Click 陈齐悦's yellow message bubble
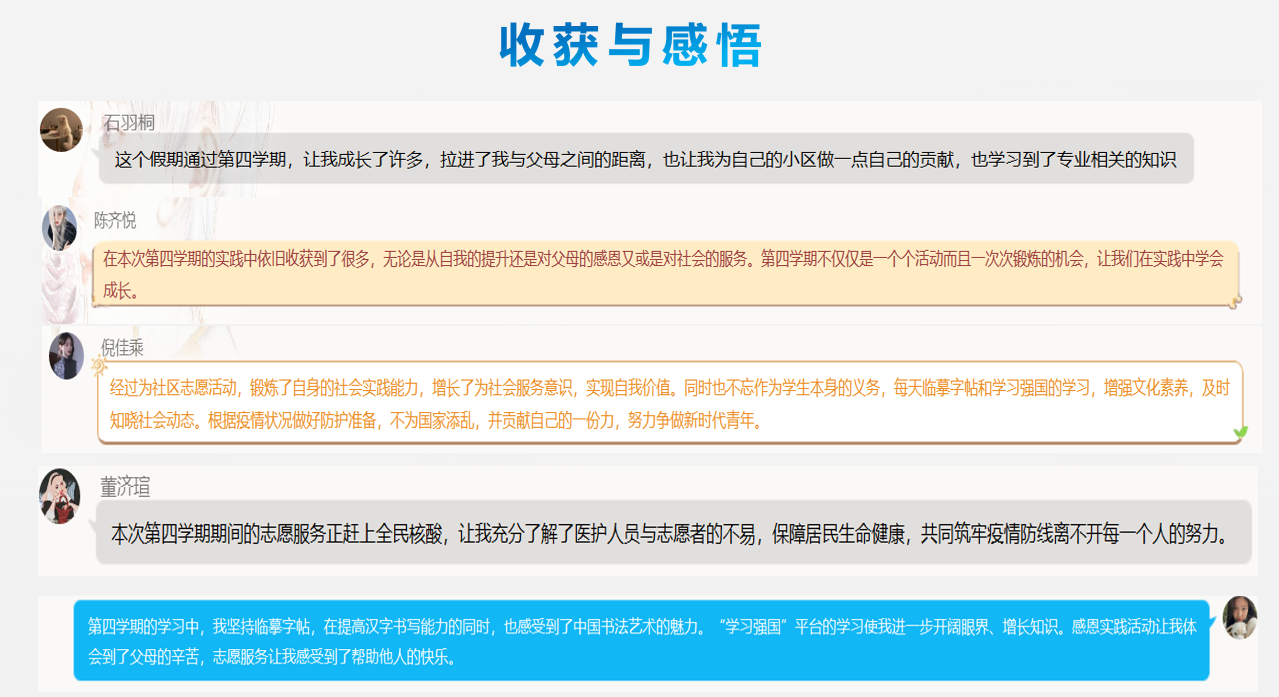The image size is (1279, 697). click(664, 273)
